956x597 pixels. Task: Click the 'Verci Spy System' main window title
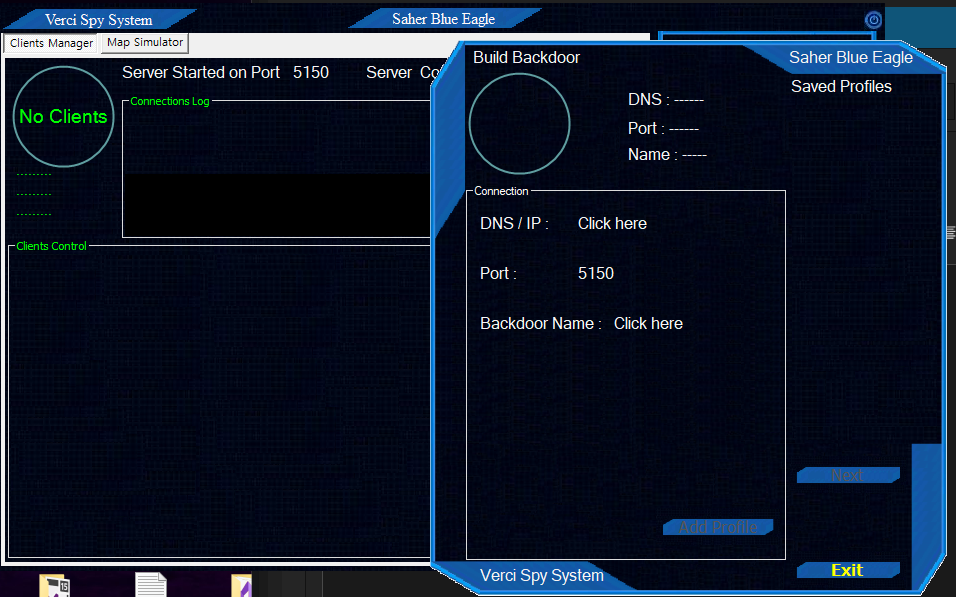(x=99, y=20)
